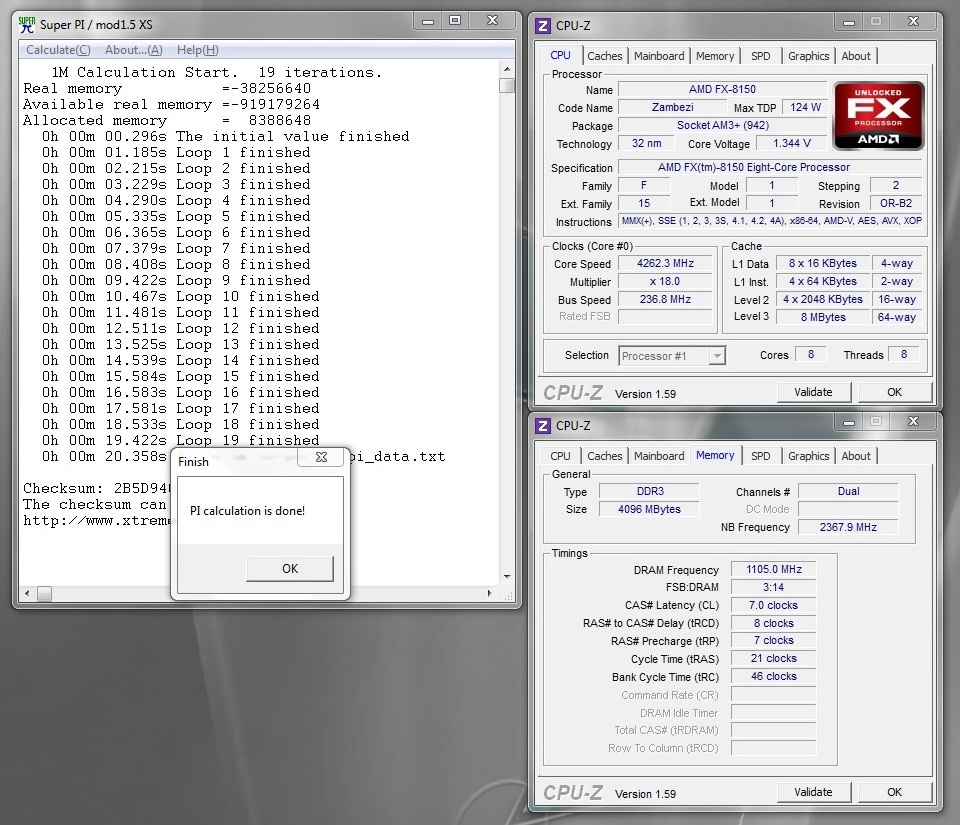Click the Super PI horizontal scrollbar right arrow

(x=489, y=593)
